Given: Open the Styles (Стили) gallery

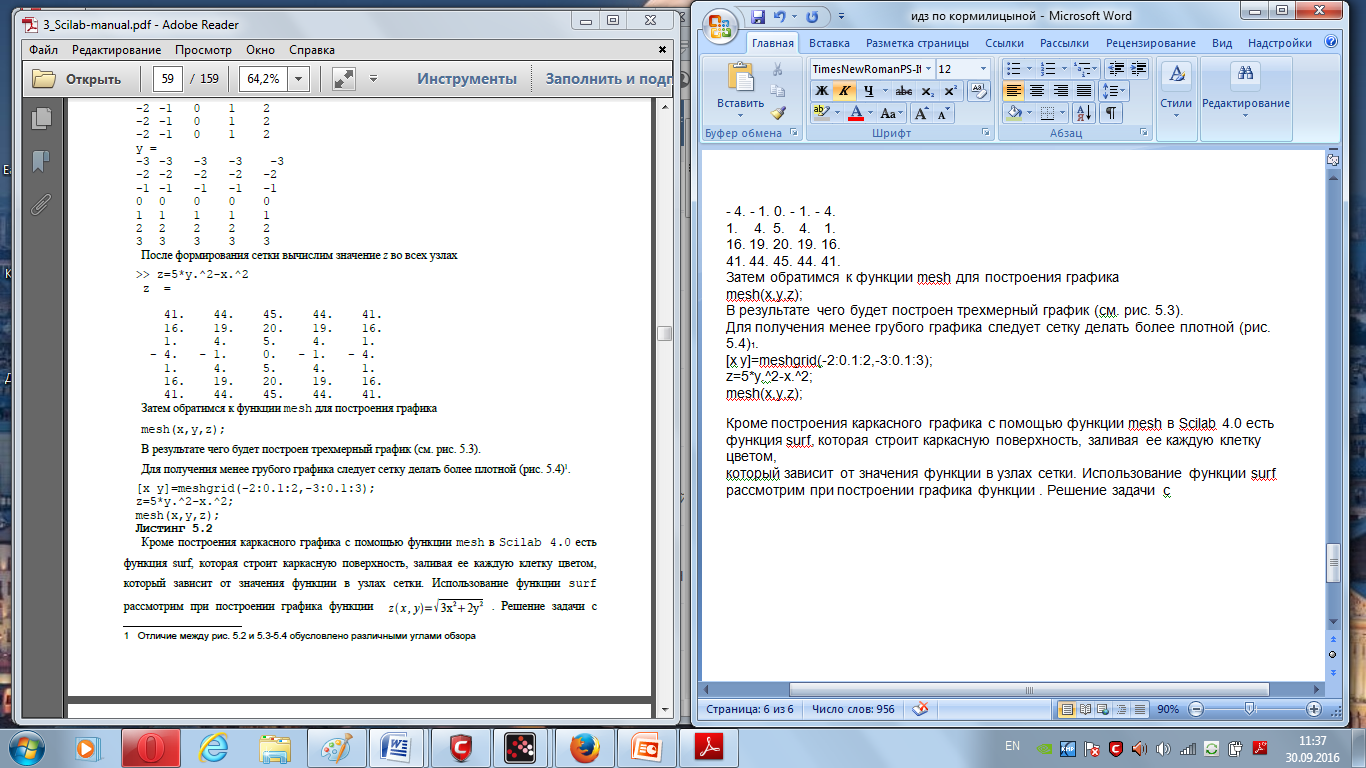Looking at the screenshot, I should 1176,90.
